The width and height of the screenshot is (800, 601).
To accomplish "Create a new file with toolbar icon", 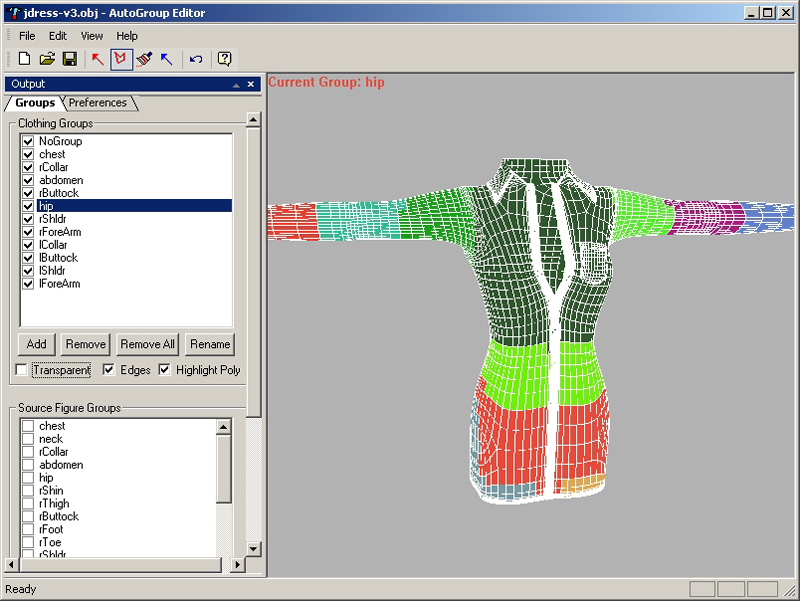I will click(24, 59).
